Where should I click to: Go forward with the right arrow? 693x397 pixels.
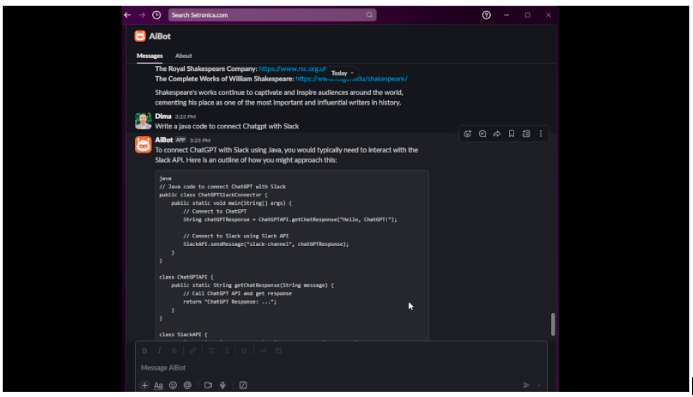coord(142,15)
